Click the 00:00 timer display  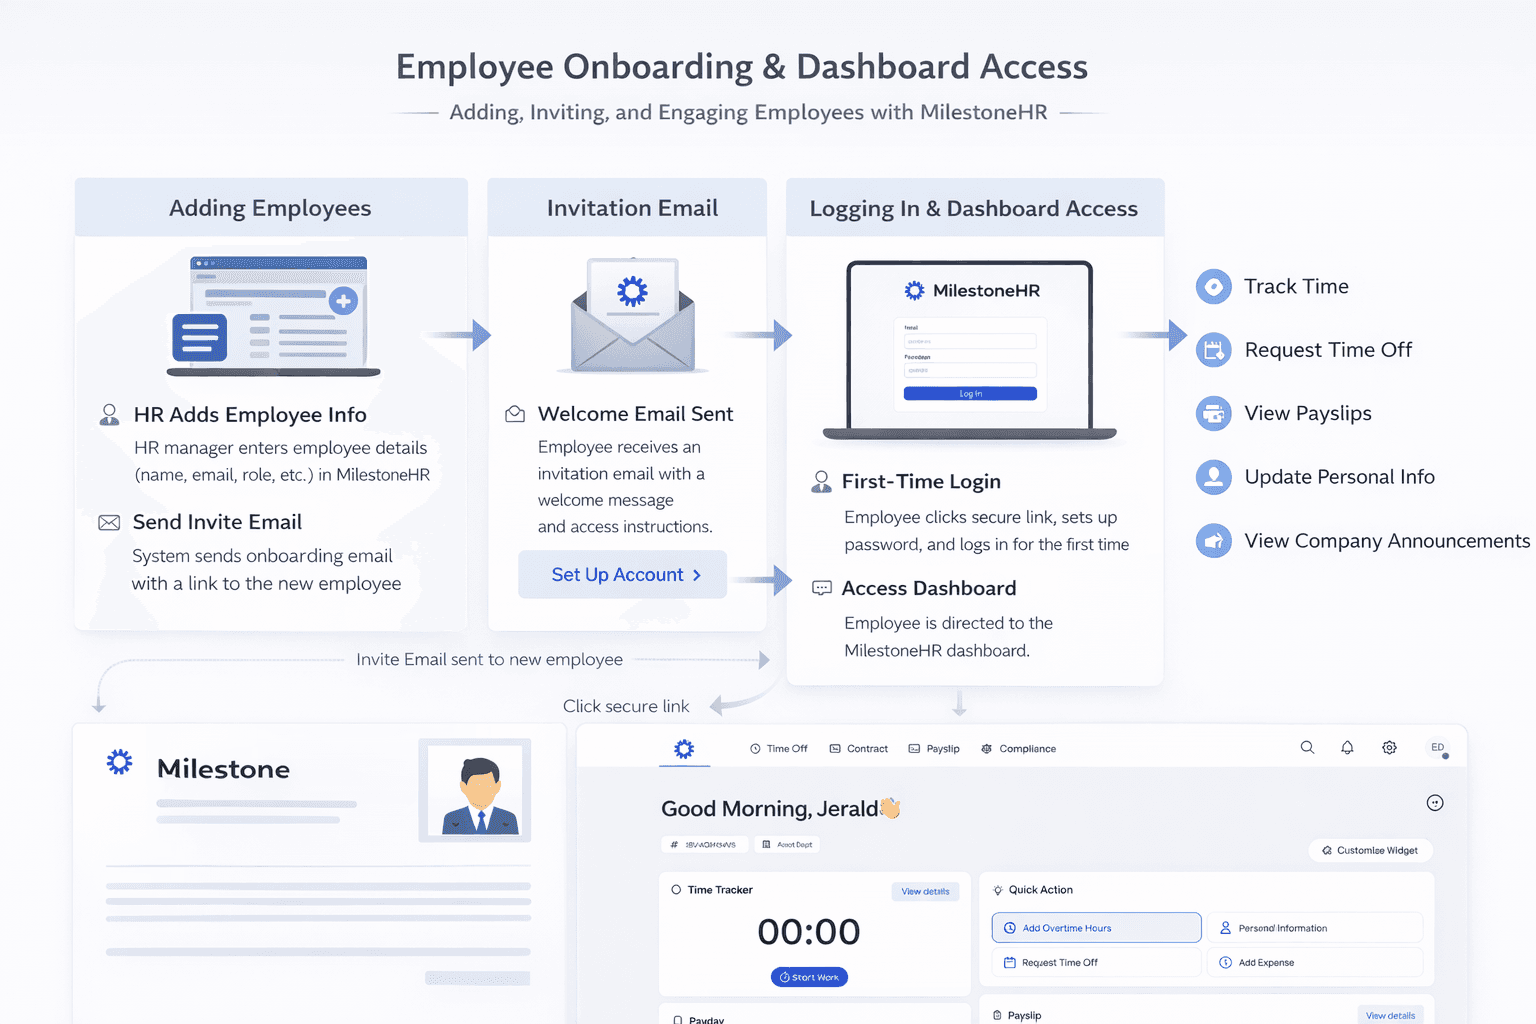[x=809, y=932]
